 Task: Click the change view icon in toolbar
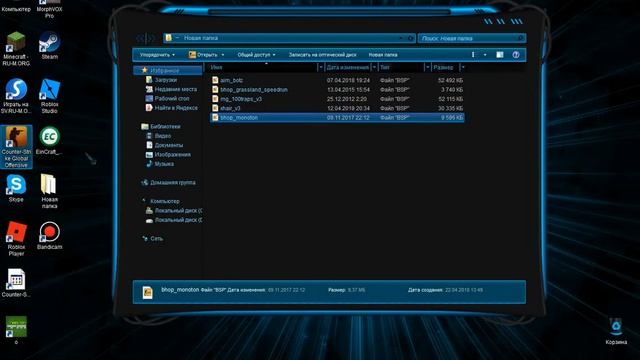(x=473, y=55)
